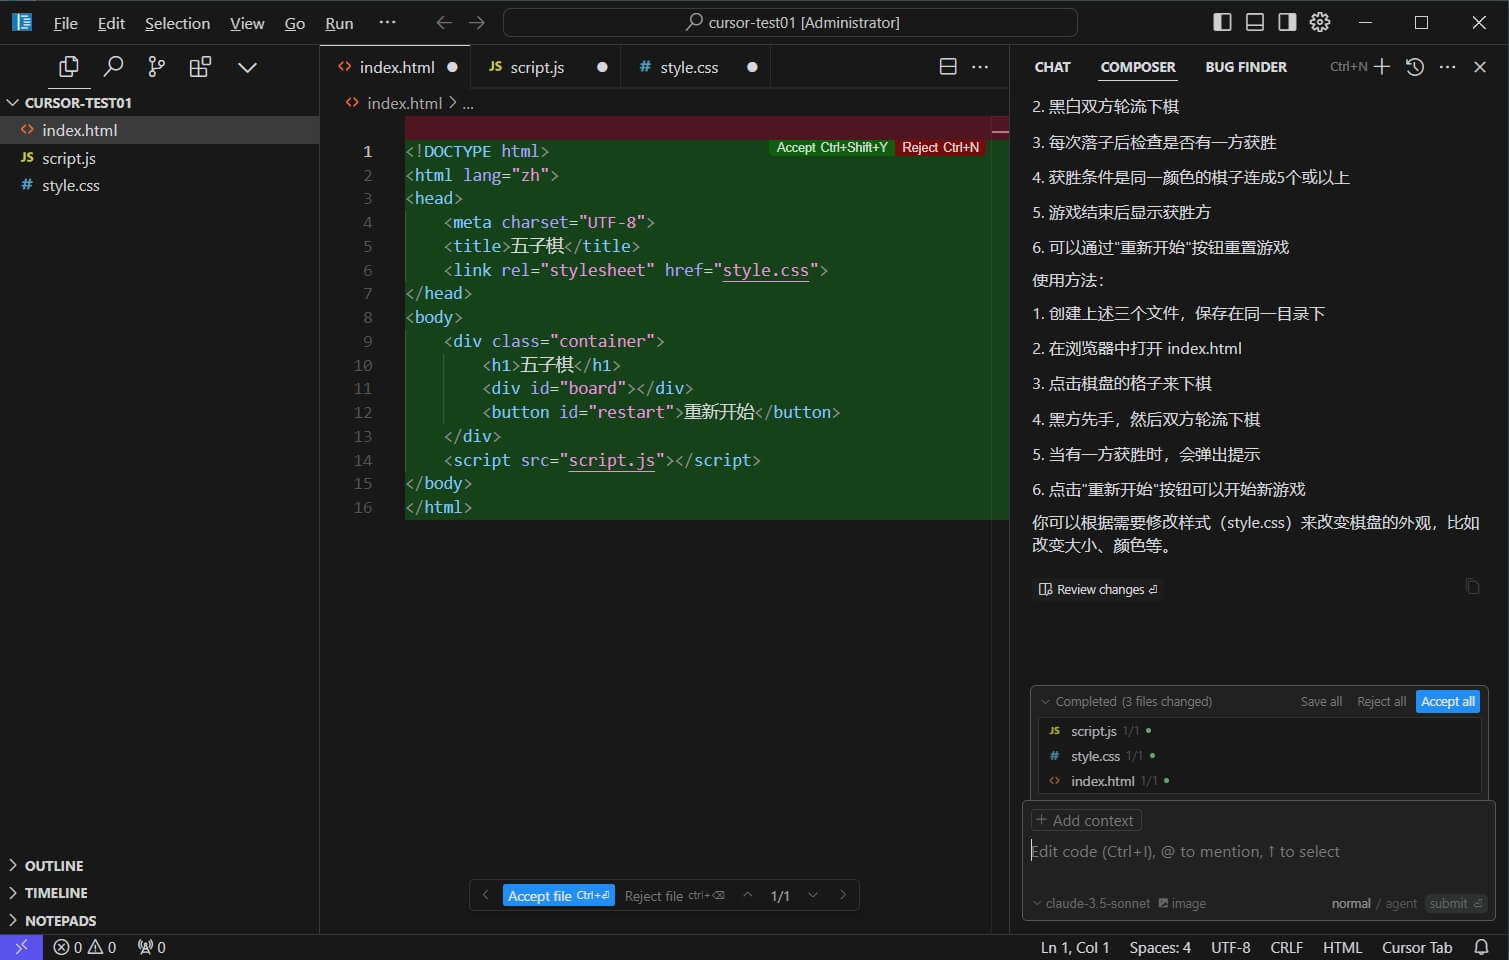1509x960 pixels.
Task: Expand the OUTLINE section
Action: tap(160, 866)
